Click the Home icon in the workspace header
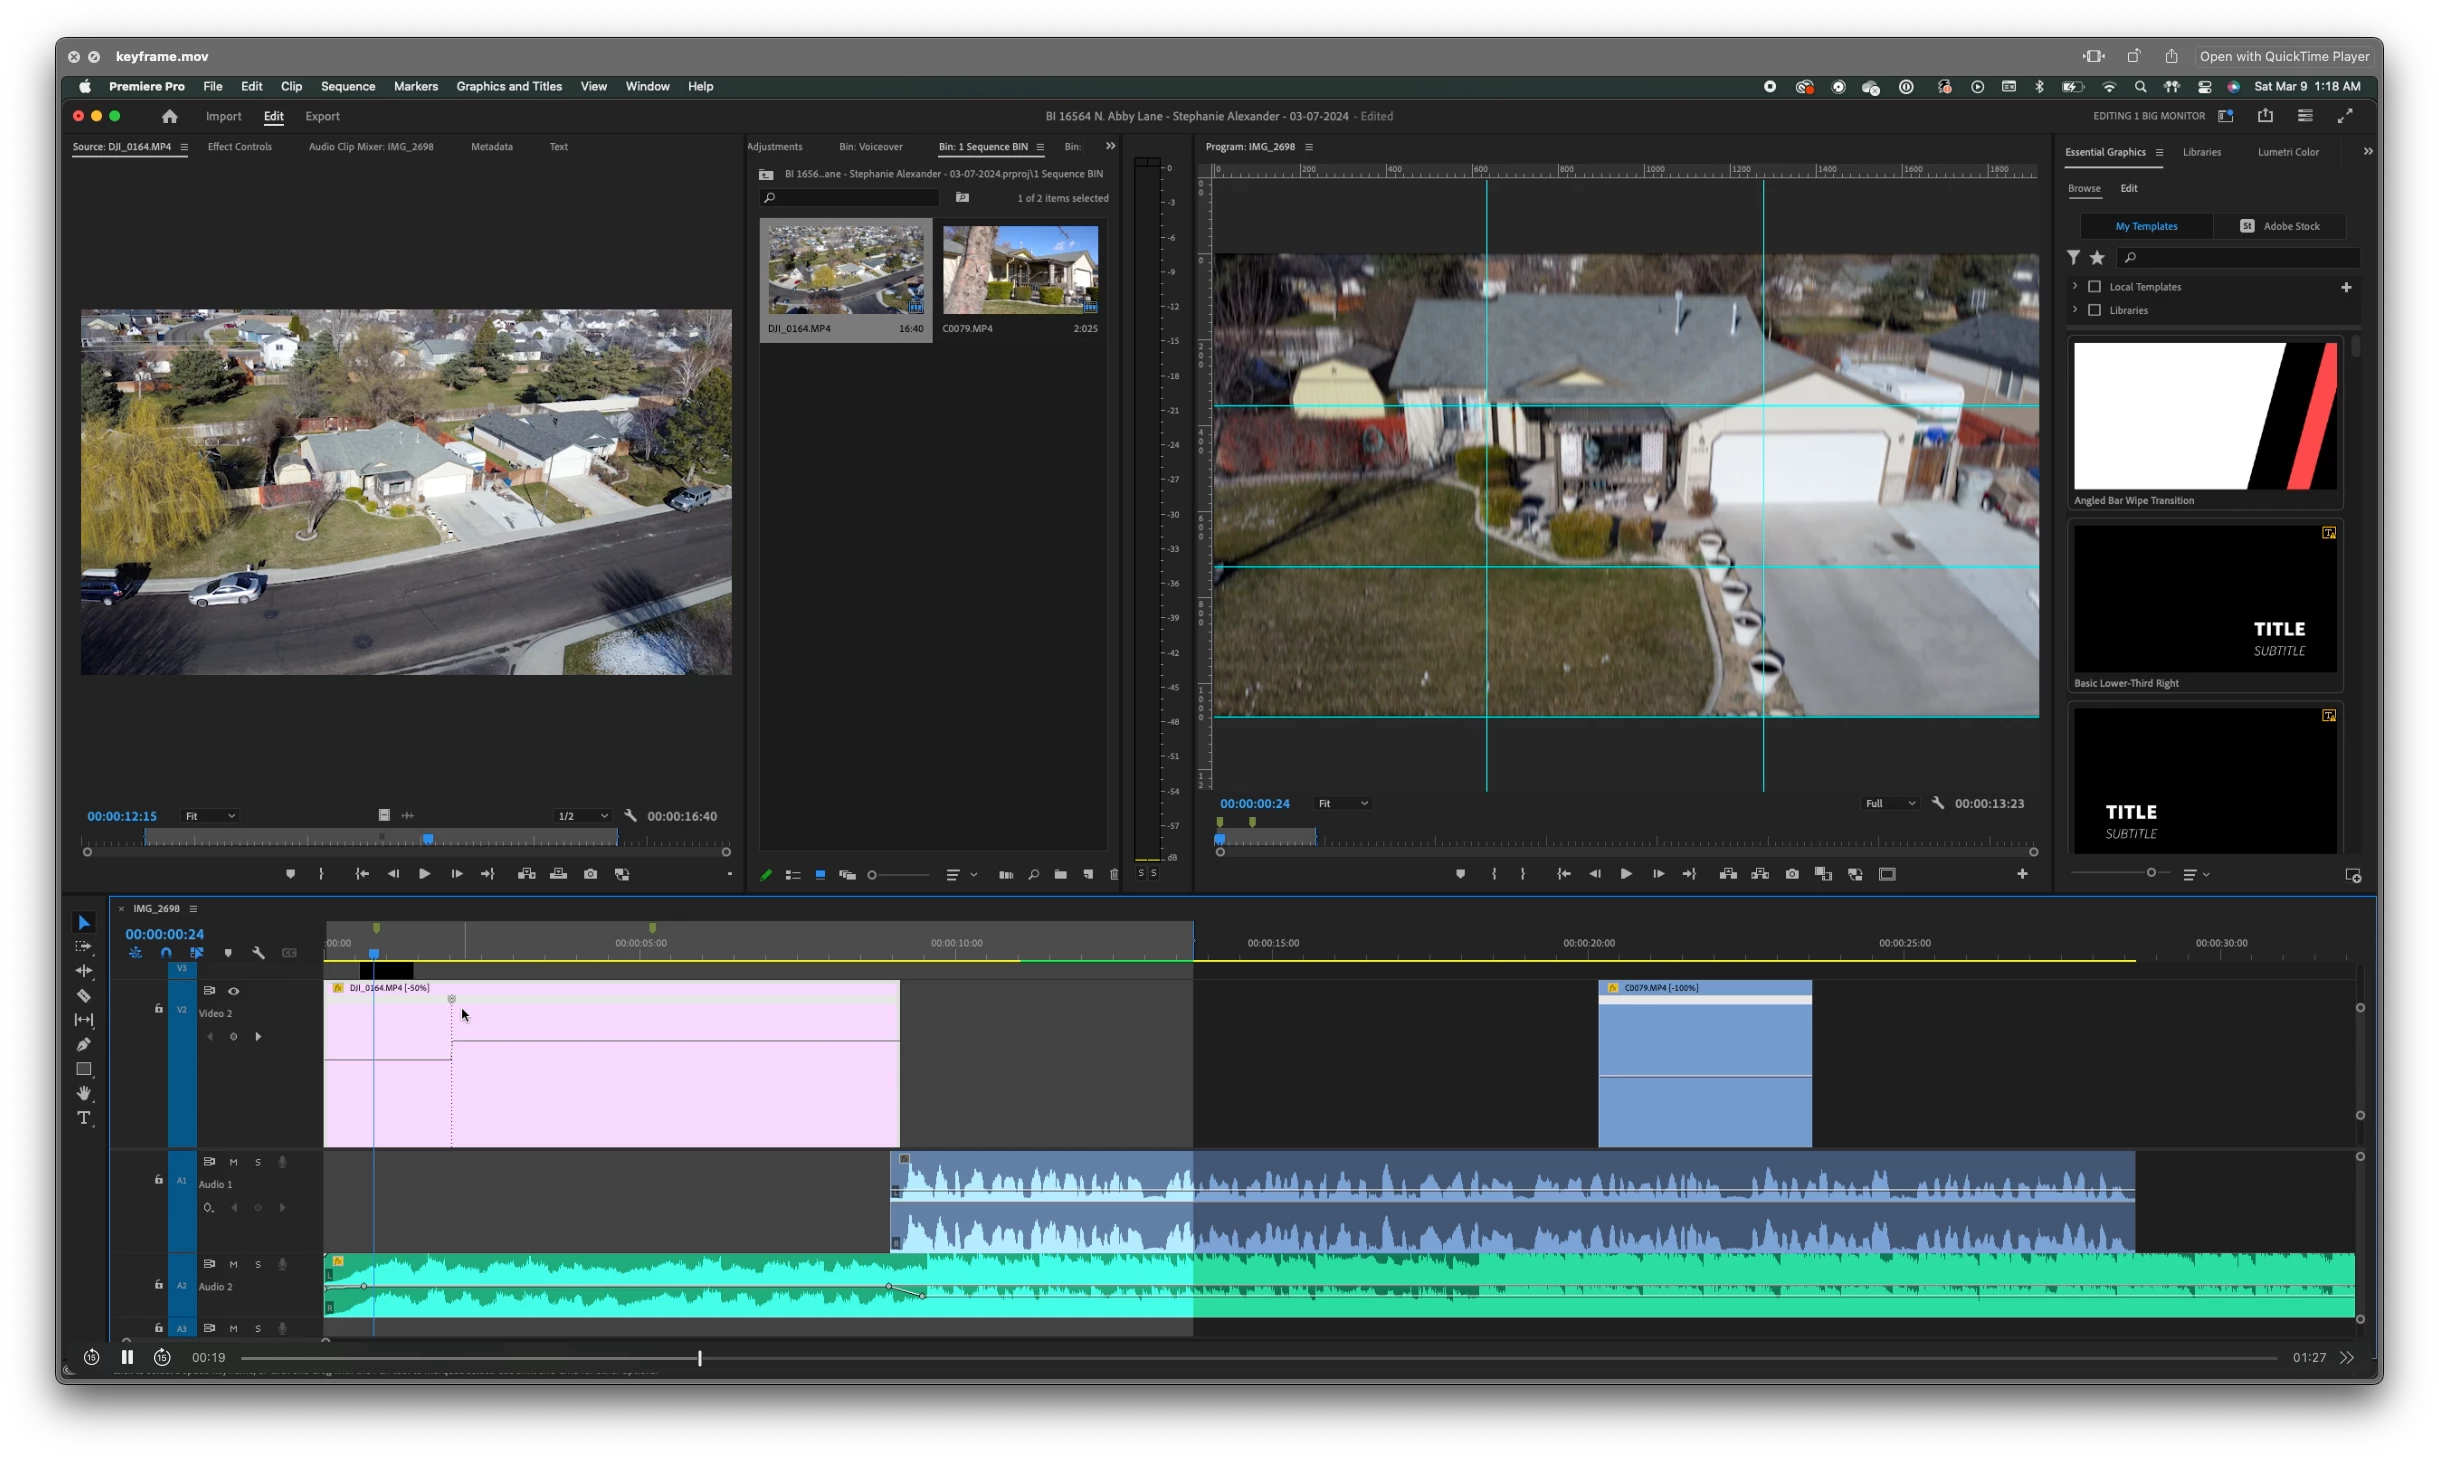This screenshot has width=2439, height=1458. 170,116
